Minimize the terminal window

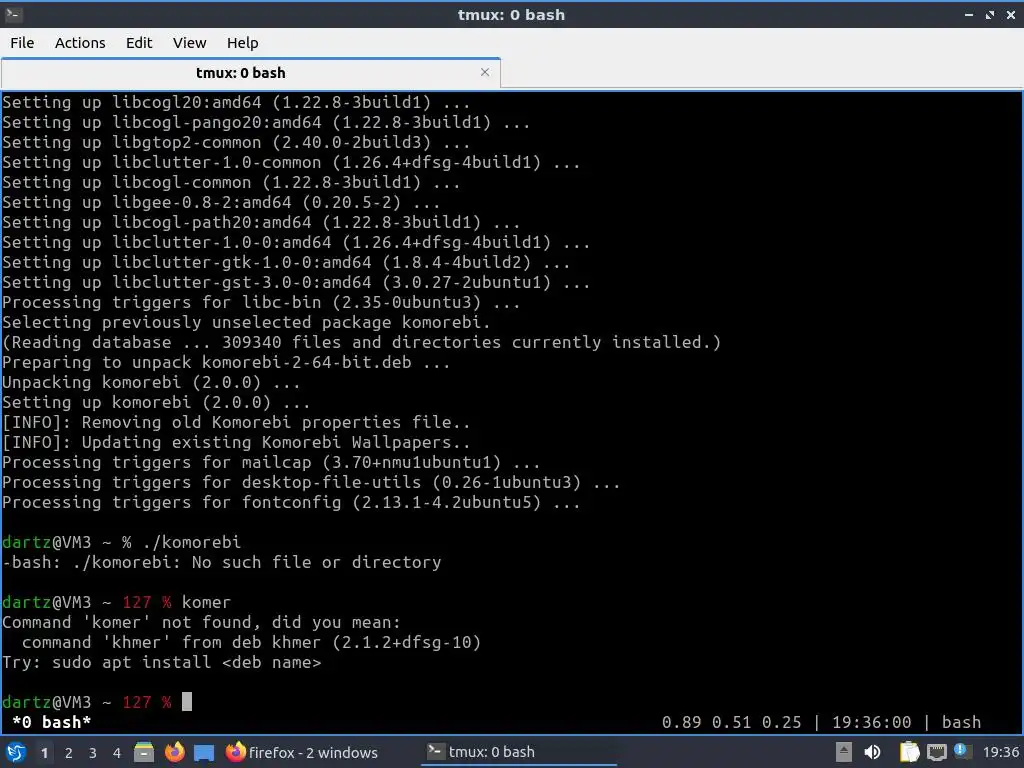click(x=968, y=14)
